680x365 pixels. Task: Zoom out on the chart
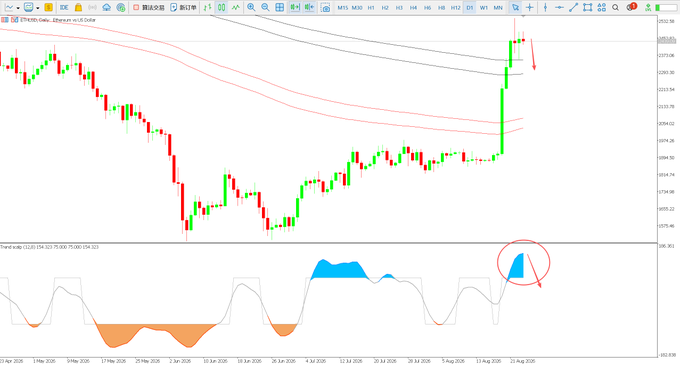[x=265, y=7]
